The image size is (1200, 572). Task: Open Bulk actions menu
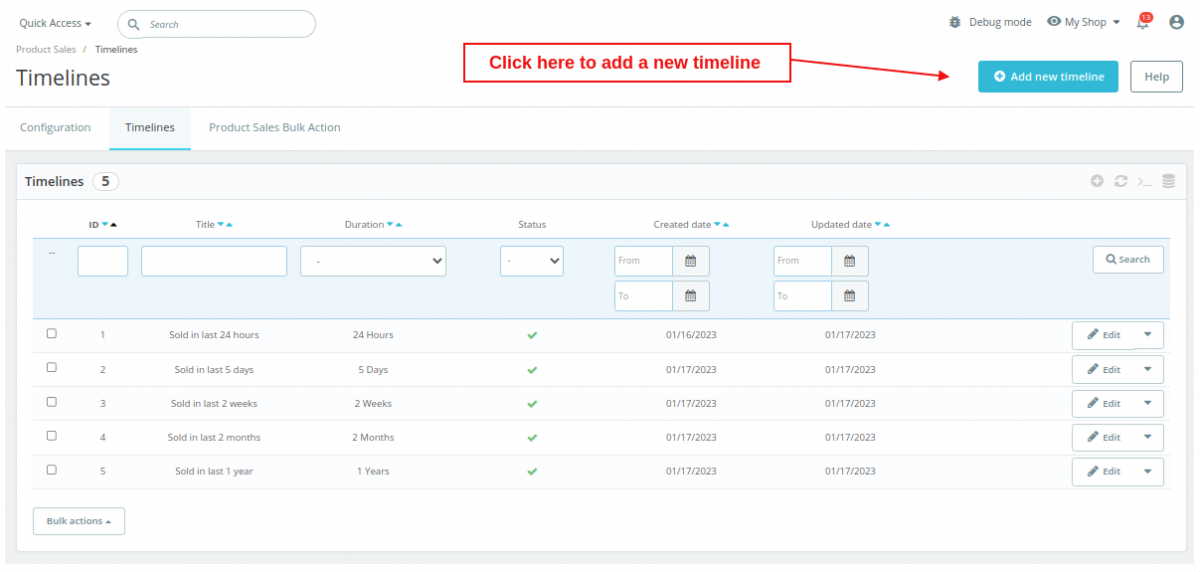(79, 521)
